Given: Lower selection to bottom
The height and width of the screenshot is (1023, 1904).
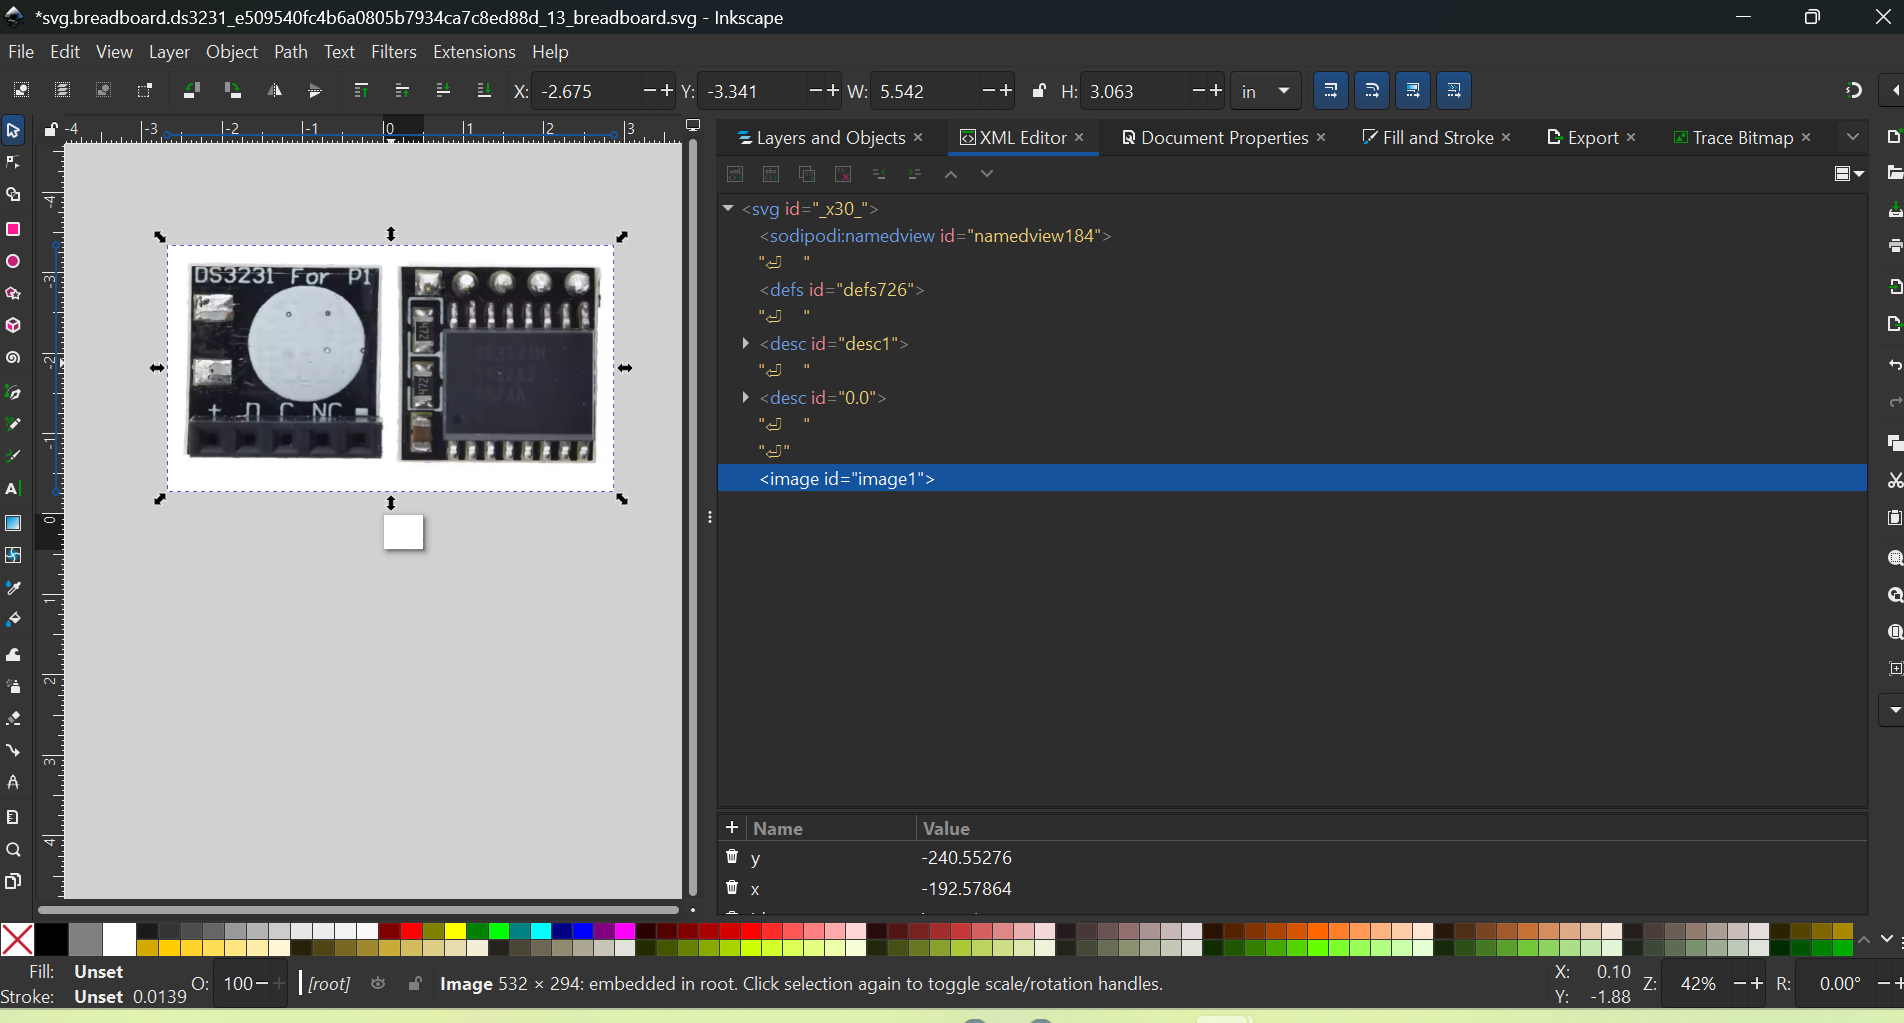Looking at the screenshot, I should tap(484, 91).
